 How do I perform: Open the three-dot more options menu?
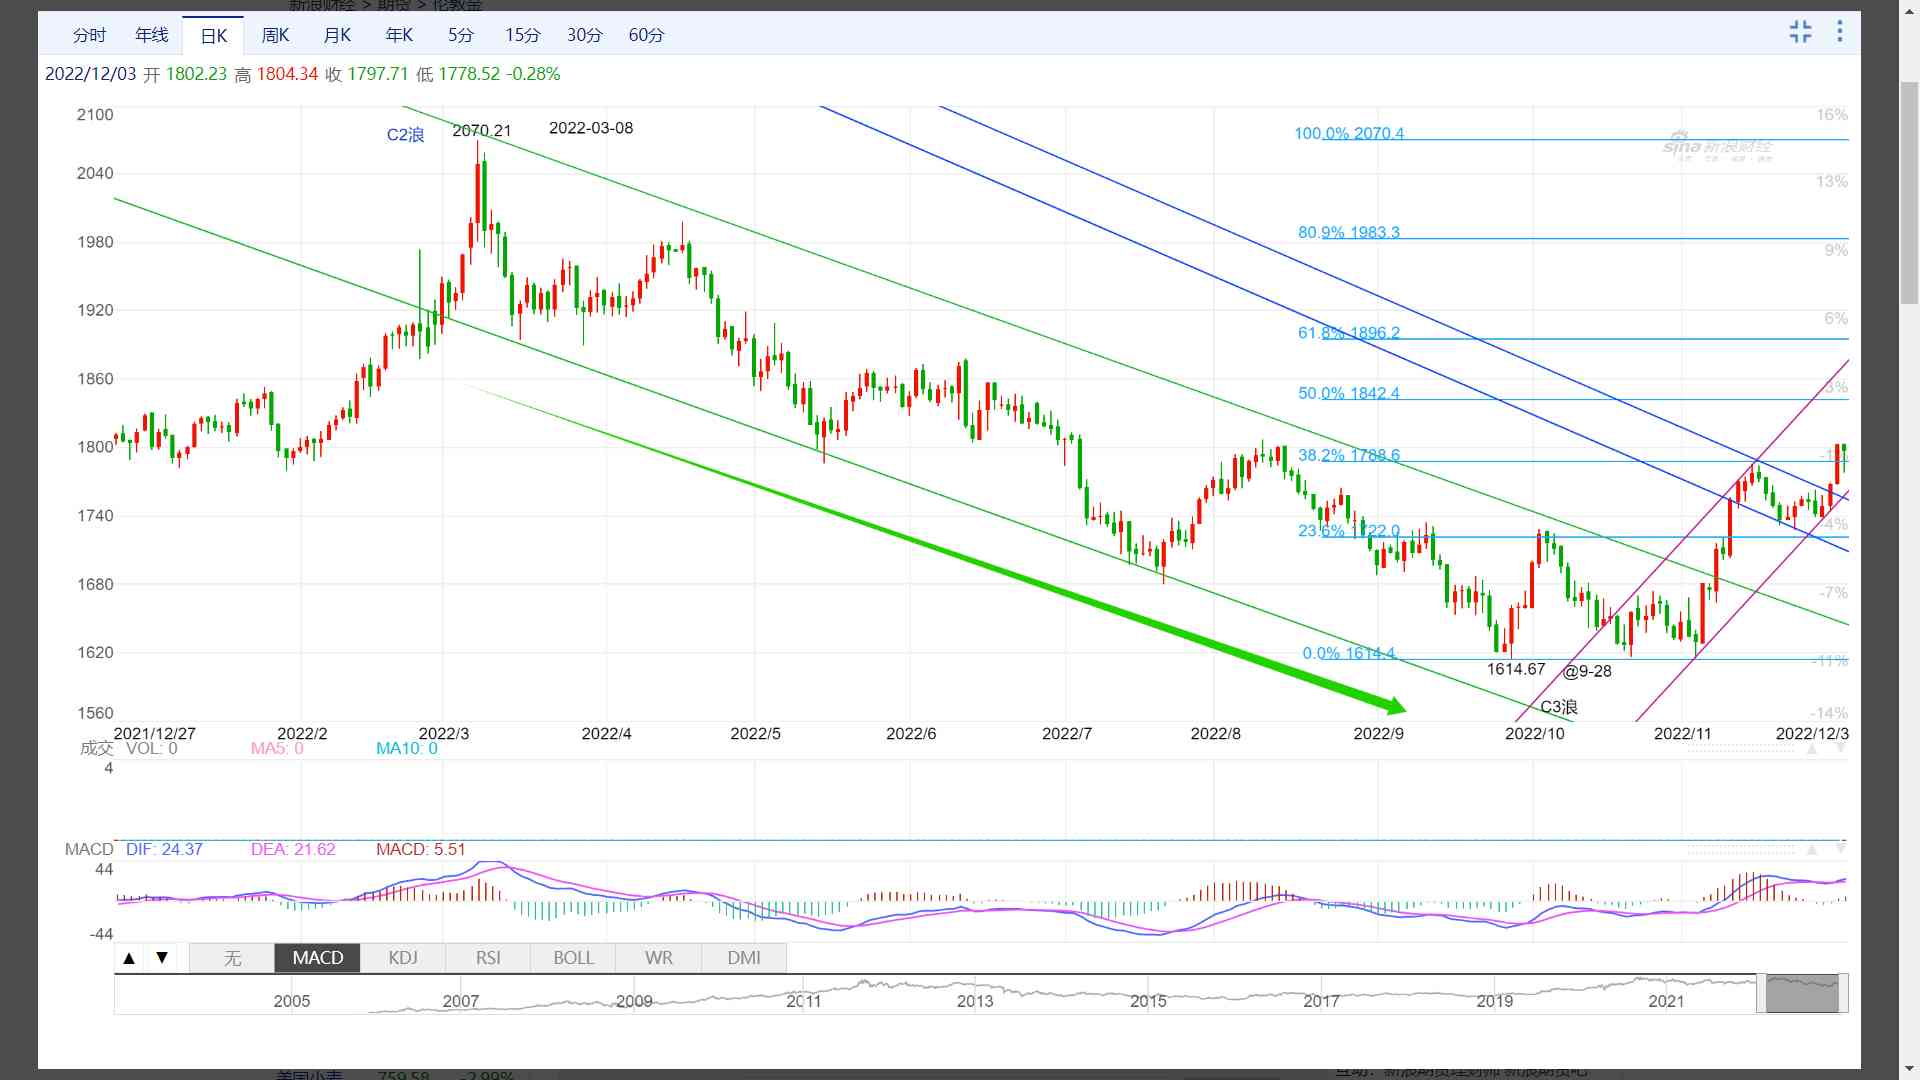point(1839,32)
